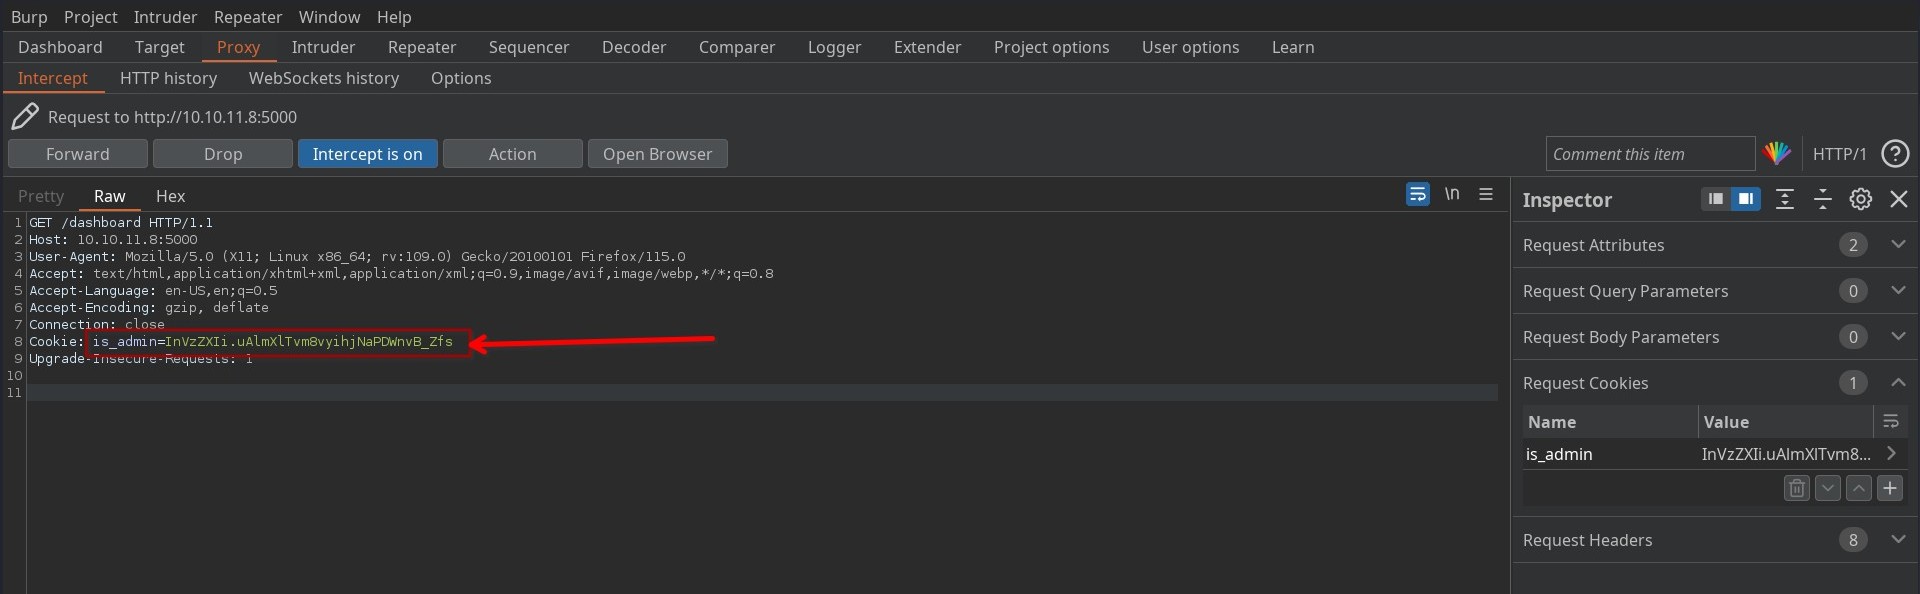Sort cookies by Name column header
The height and width of the screenshot is (594, 1920).
(x=1609, y=422)
